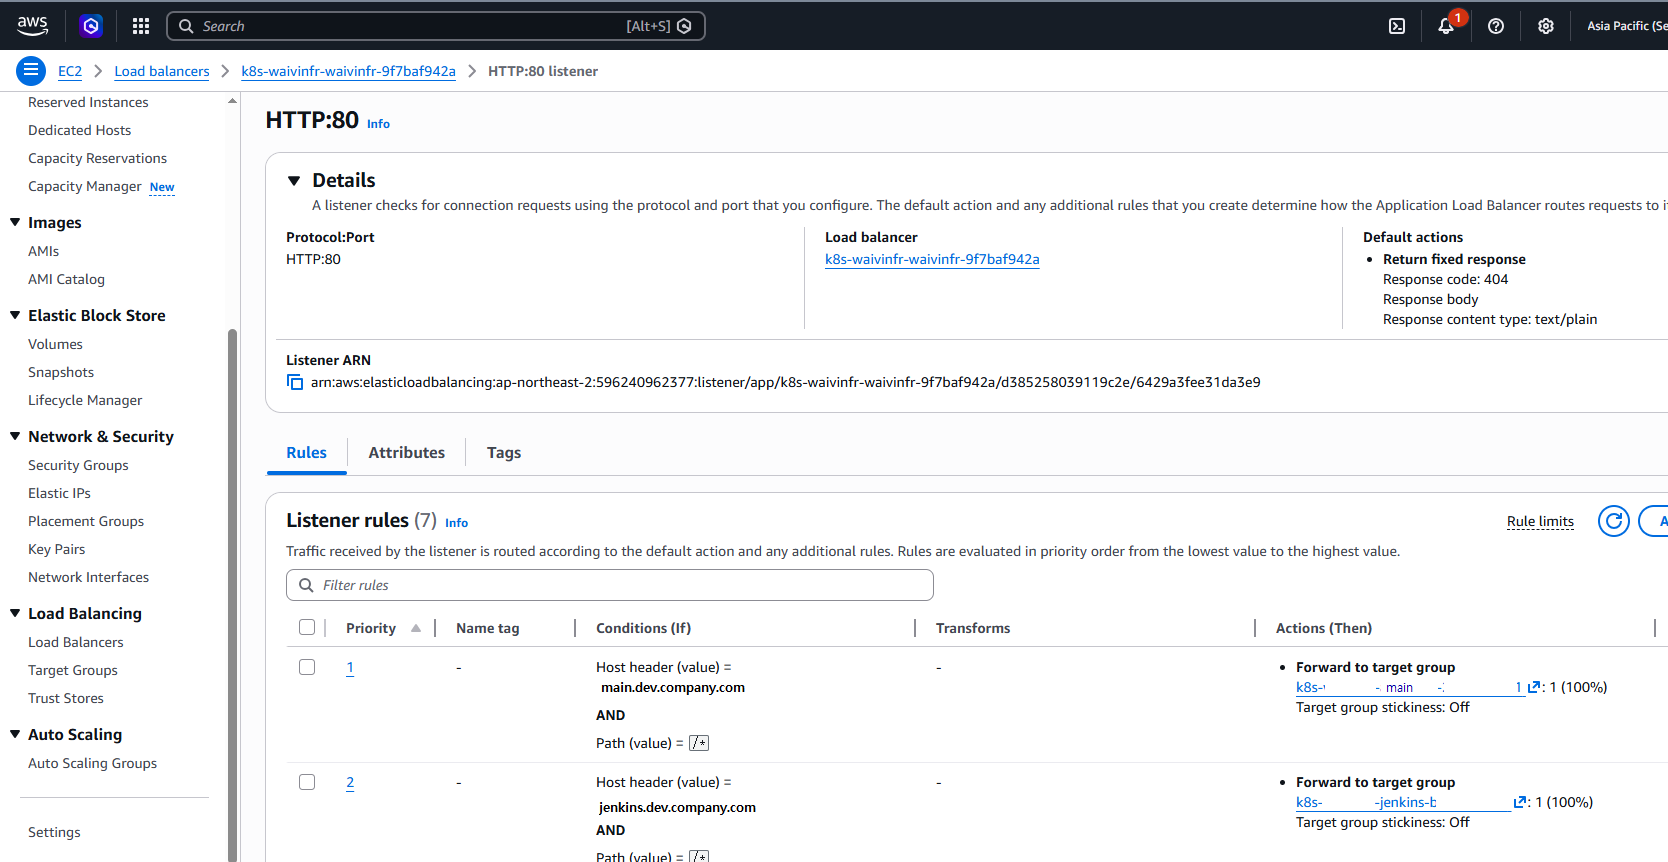Switch to the Tags tab

tap(504, 453)
